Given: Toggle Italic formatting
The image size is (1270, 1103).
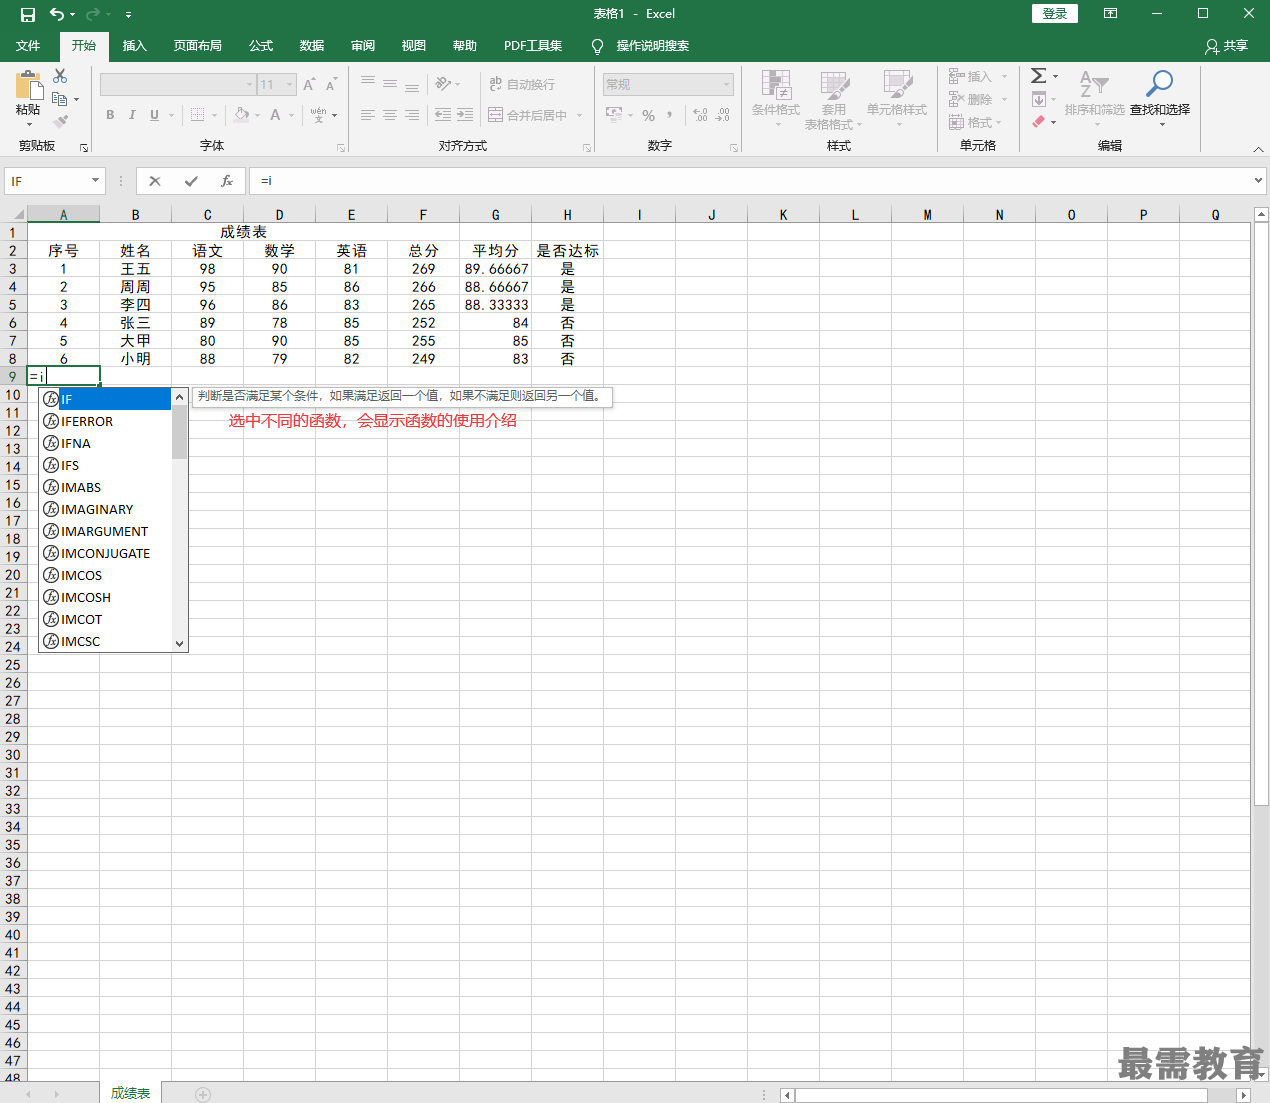Looking at the screenshot, I should (132, 115).
